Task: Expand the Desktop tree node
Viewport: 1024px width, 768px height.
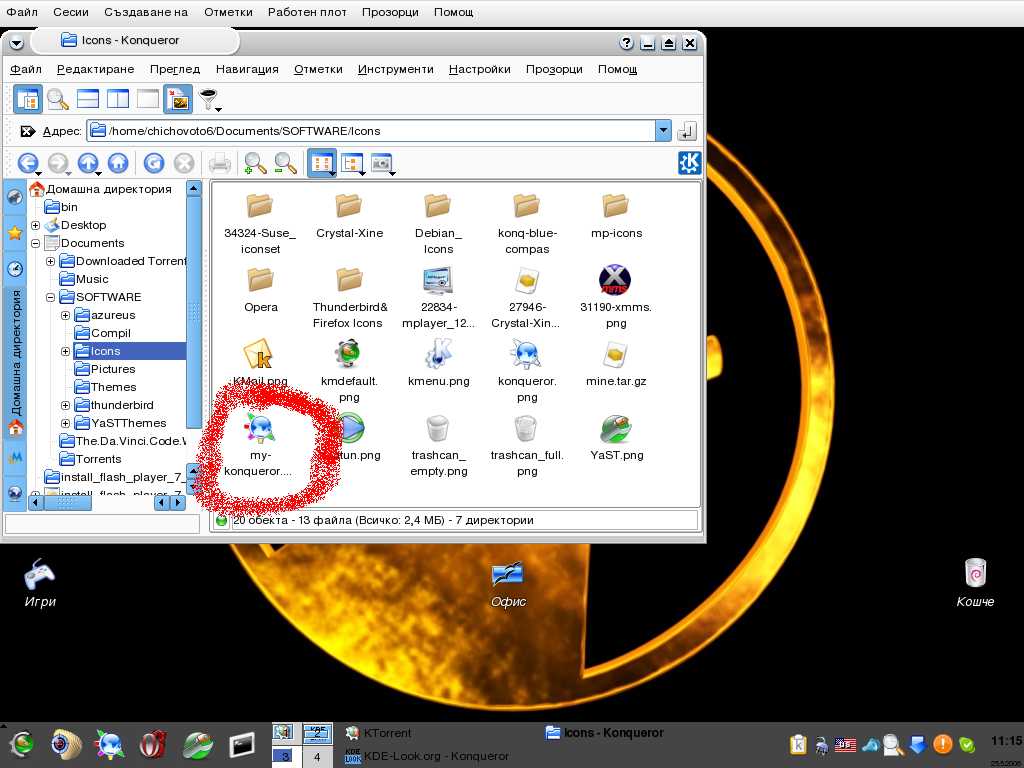Action: (x=35, y=225)
